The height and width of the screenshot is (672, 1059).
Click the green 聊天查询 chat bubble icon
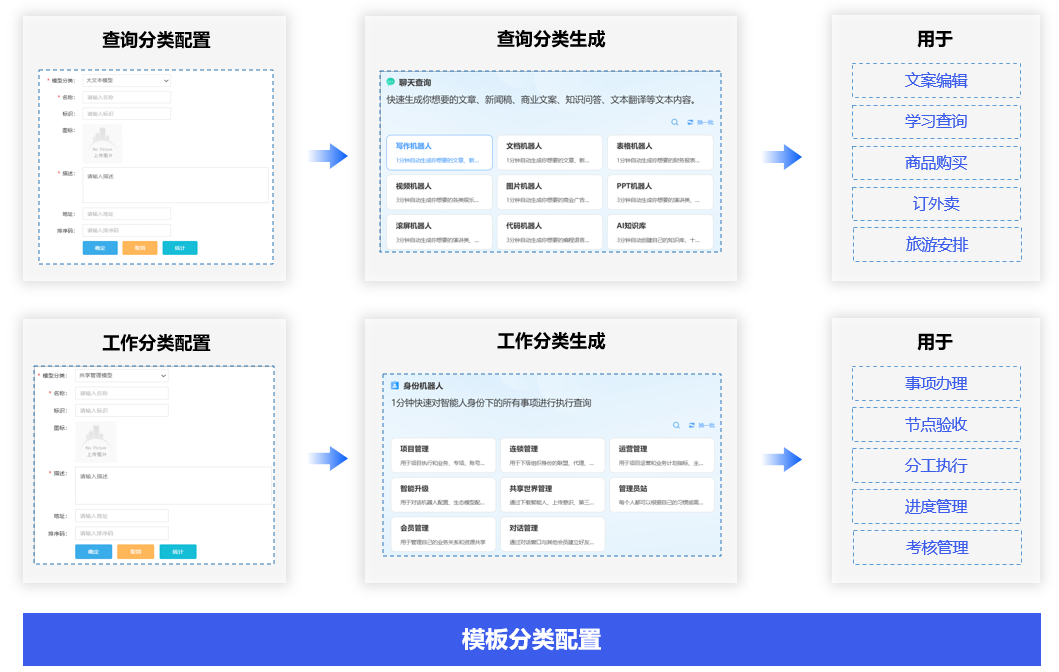click(x=391, y=82)
